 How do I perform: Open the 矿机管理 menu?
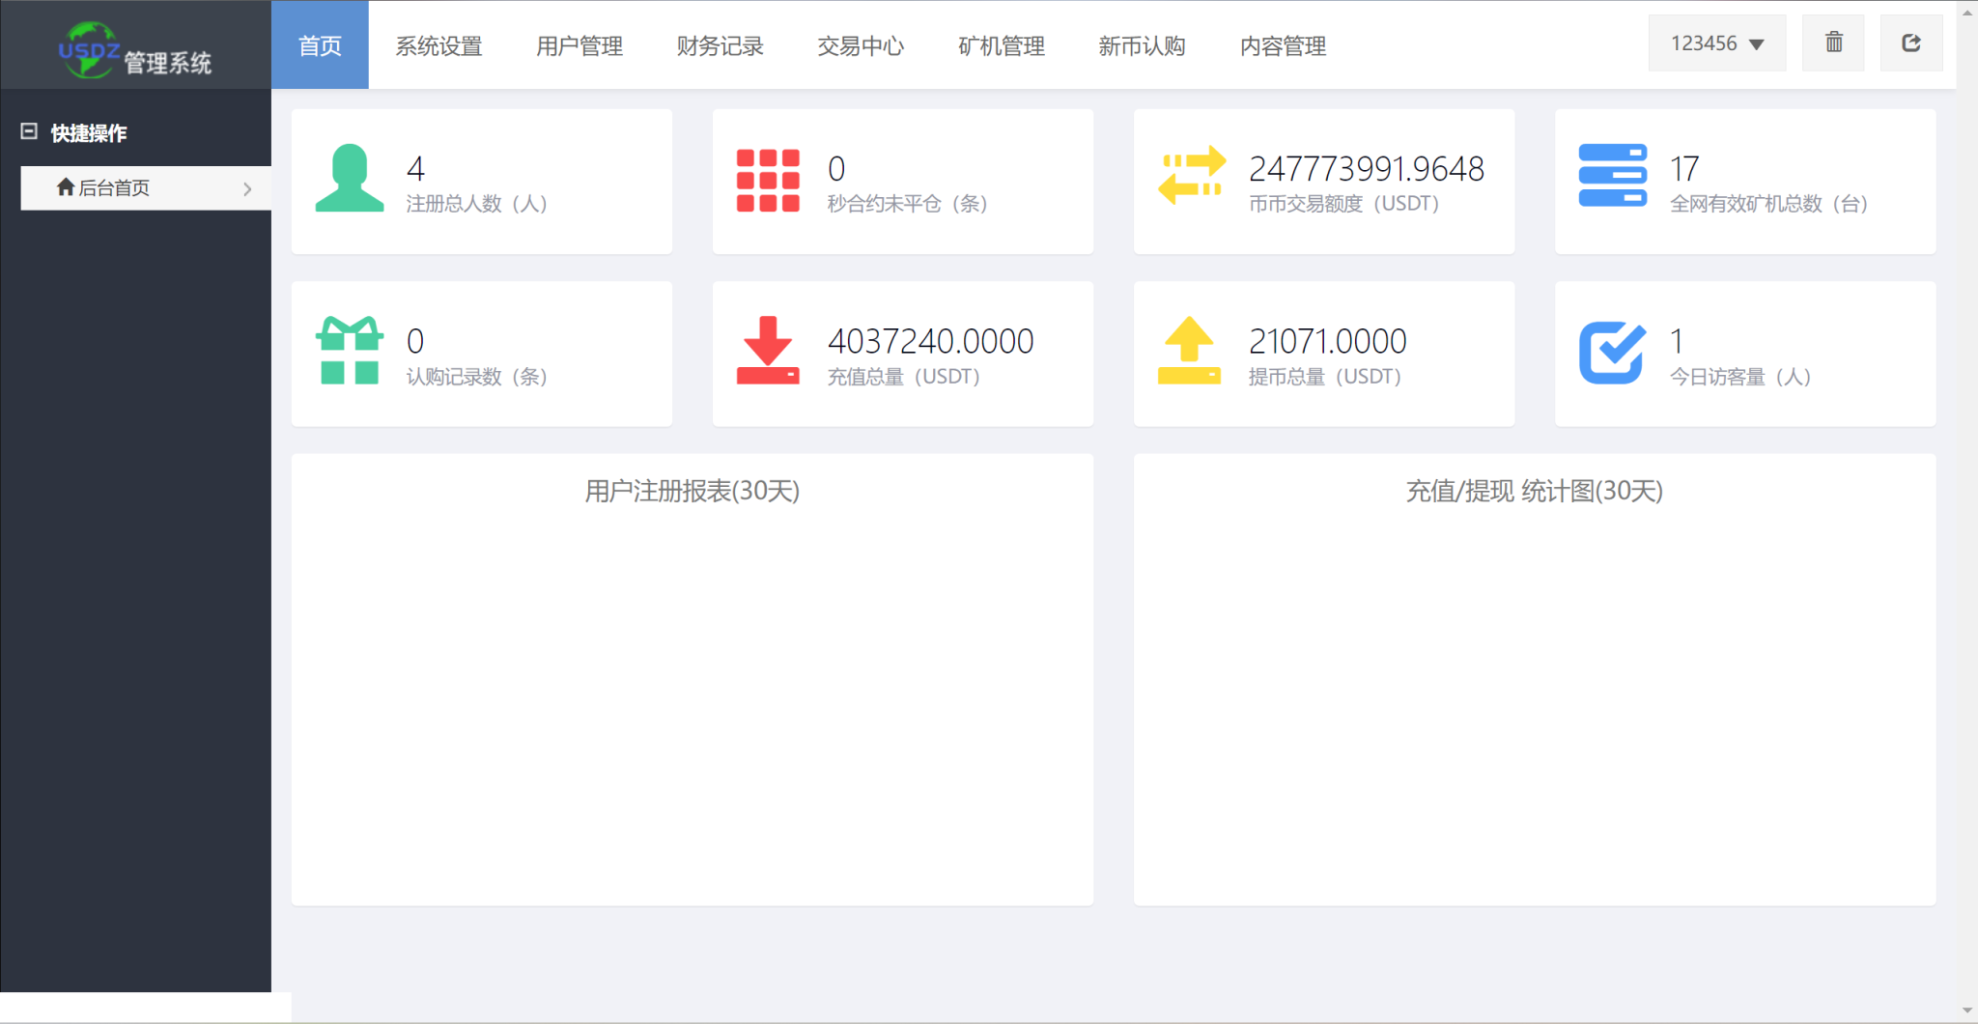1001,45
